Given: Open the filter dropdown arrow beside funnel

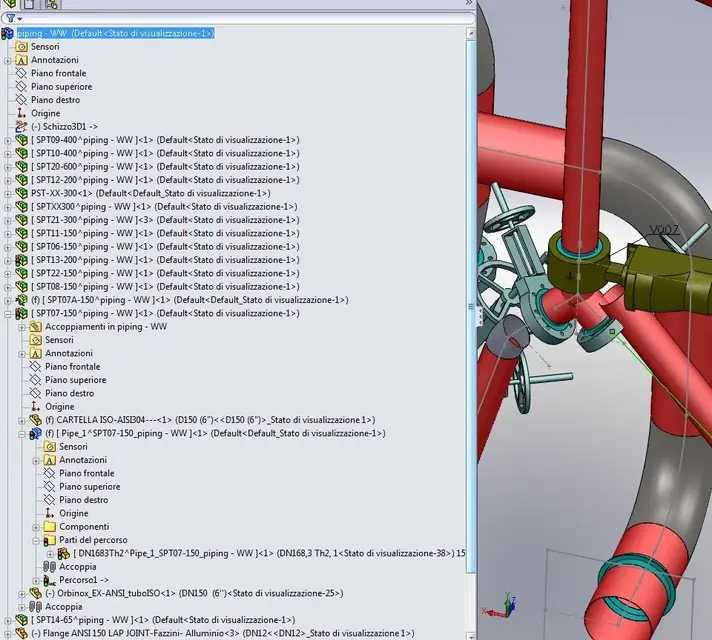Looking at the screenshot, I should [x=20, y=19].
